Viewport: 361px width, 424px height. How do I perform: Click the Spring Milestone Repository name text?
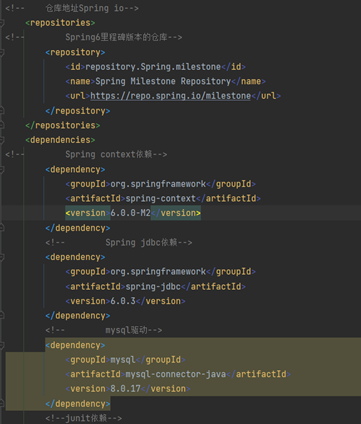(163, 81)
